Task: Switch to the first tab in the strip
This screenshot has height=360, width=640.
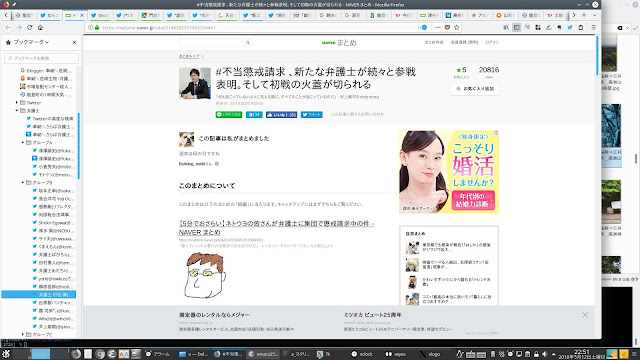Action: (24, 15)
